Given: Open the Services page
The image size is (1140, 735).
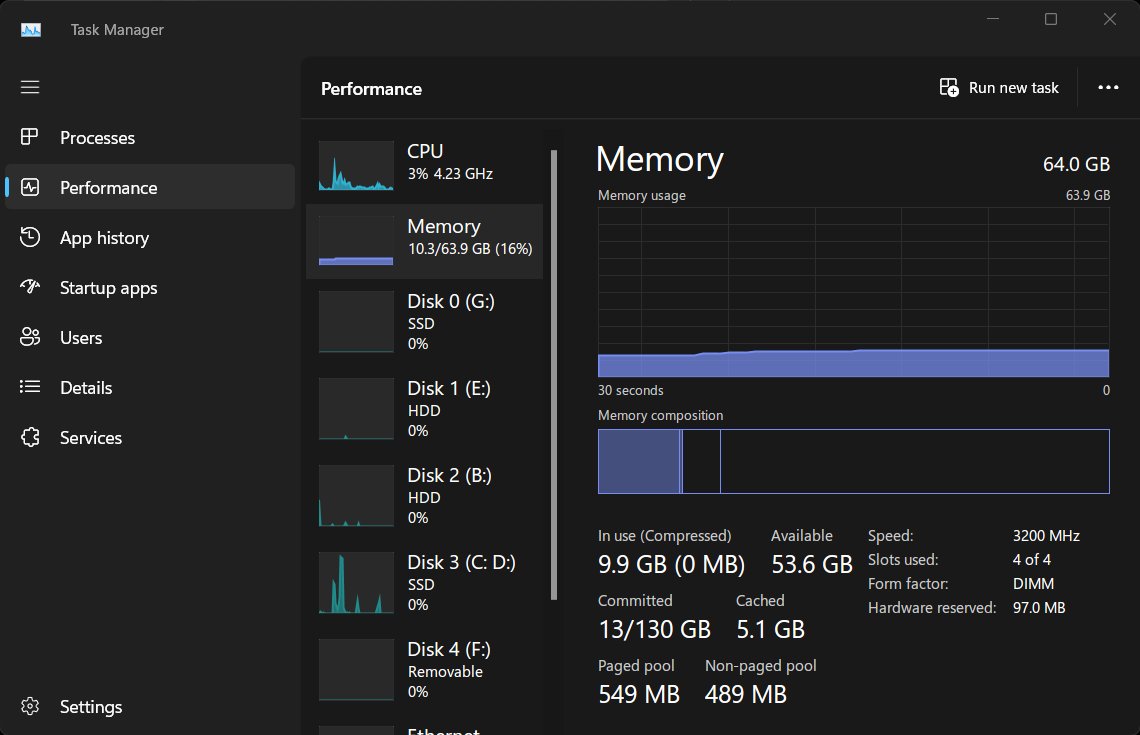Looking at the screenshot, I should [x=150, y=438].
